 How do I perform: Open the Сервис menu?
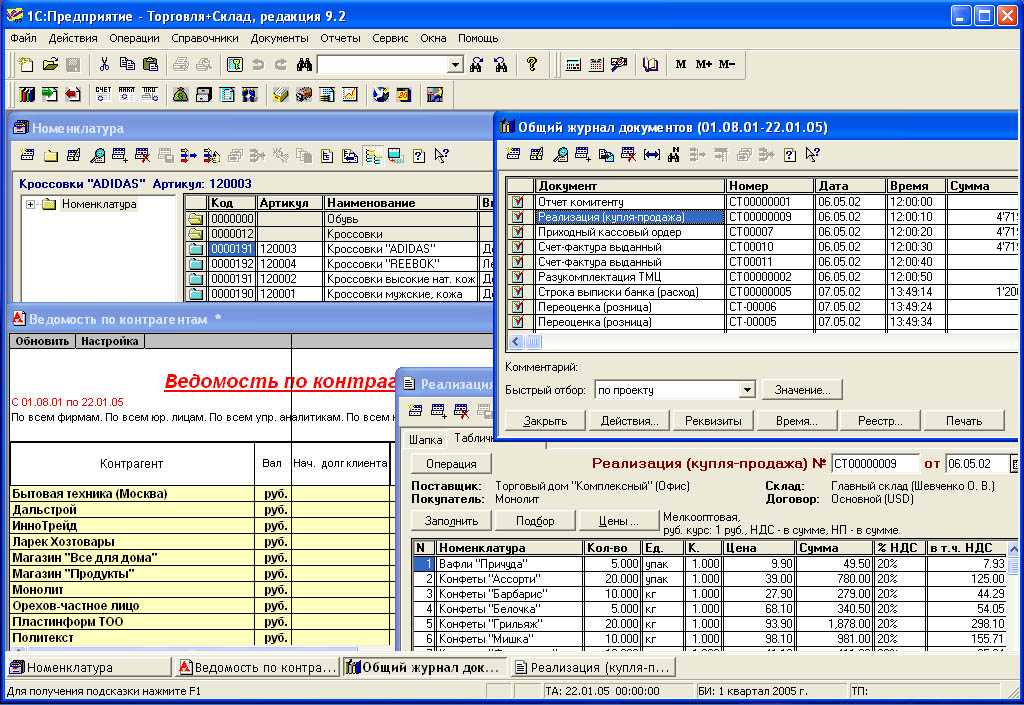[390, 38]
